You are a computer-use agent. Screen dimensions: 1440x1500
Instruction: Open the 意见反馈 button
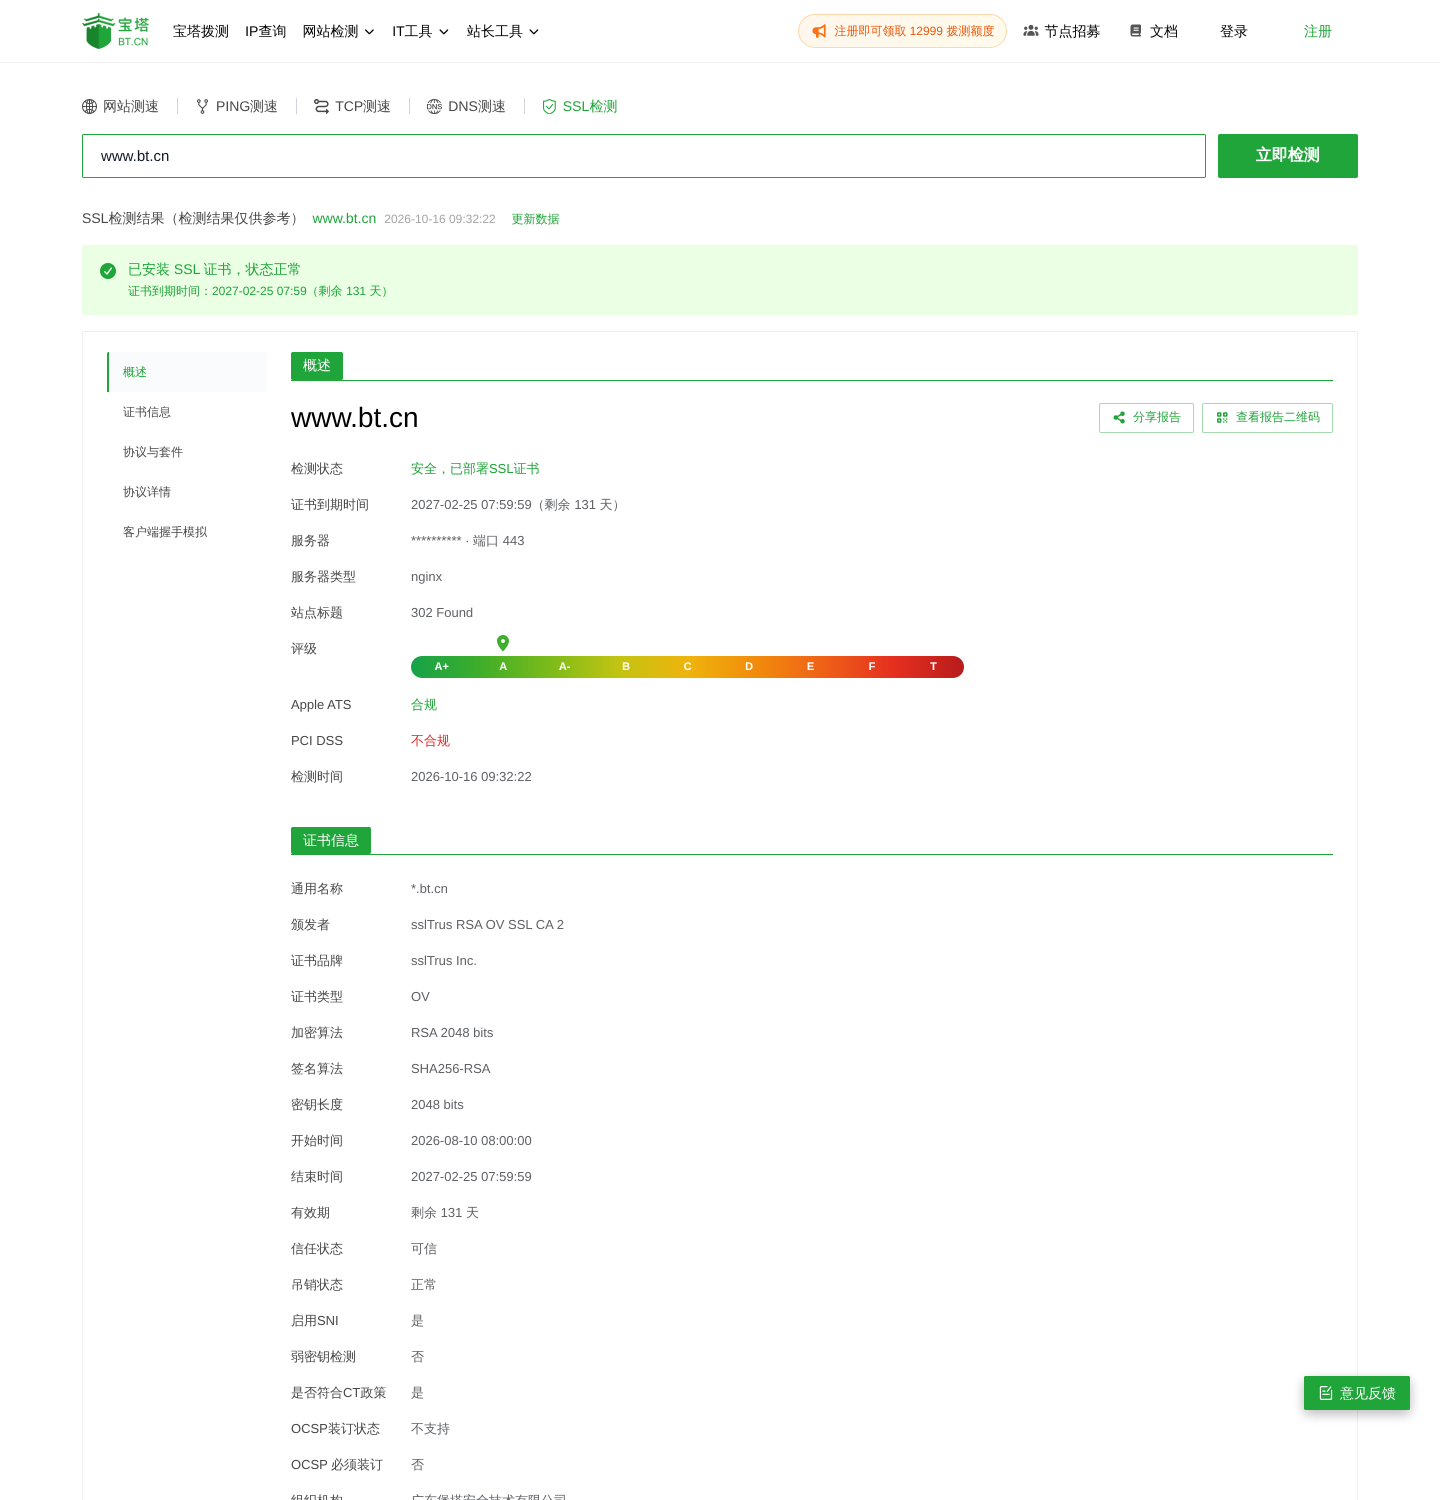(x=1357, y=1393)
